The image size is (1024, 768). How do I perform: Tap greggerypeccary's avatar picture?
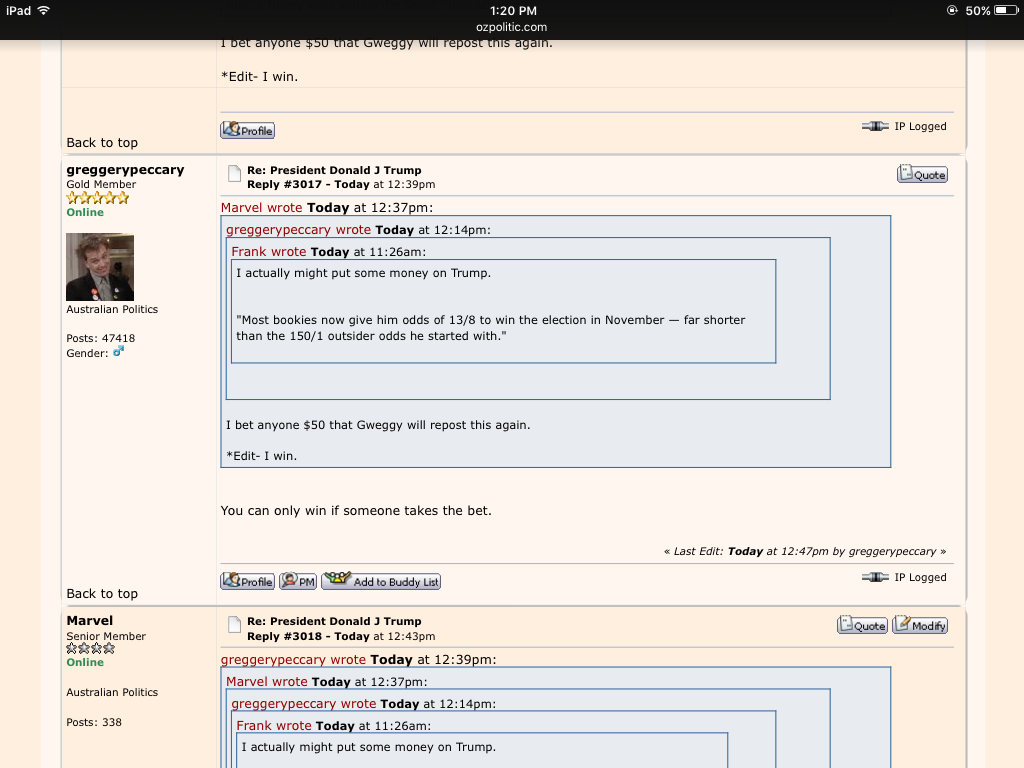(x=100, y=267)
